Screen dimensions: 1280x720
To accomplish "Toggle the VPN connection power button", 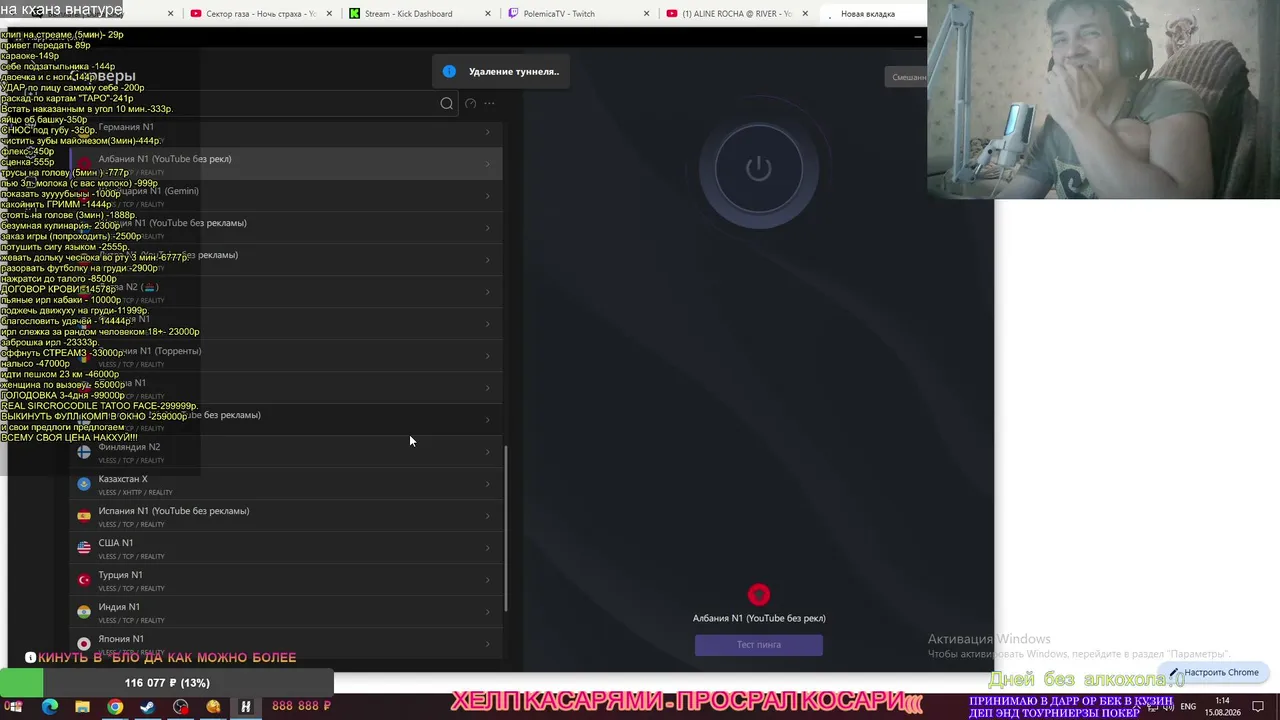I will (x=759, y=168).
